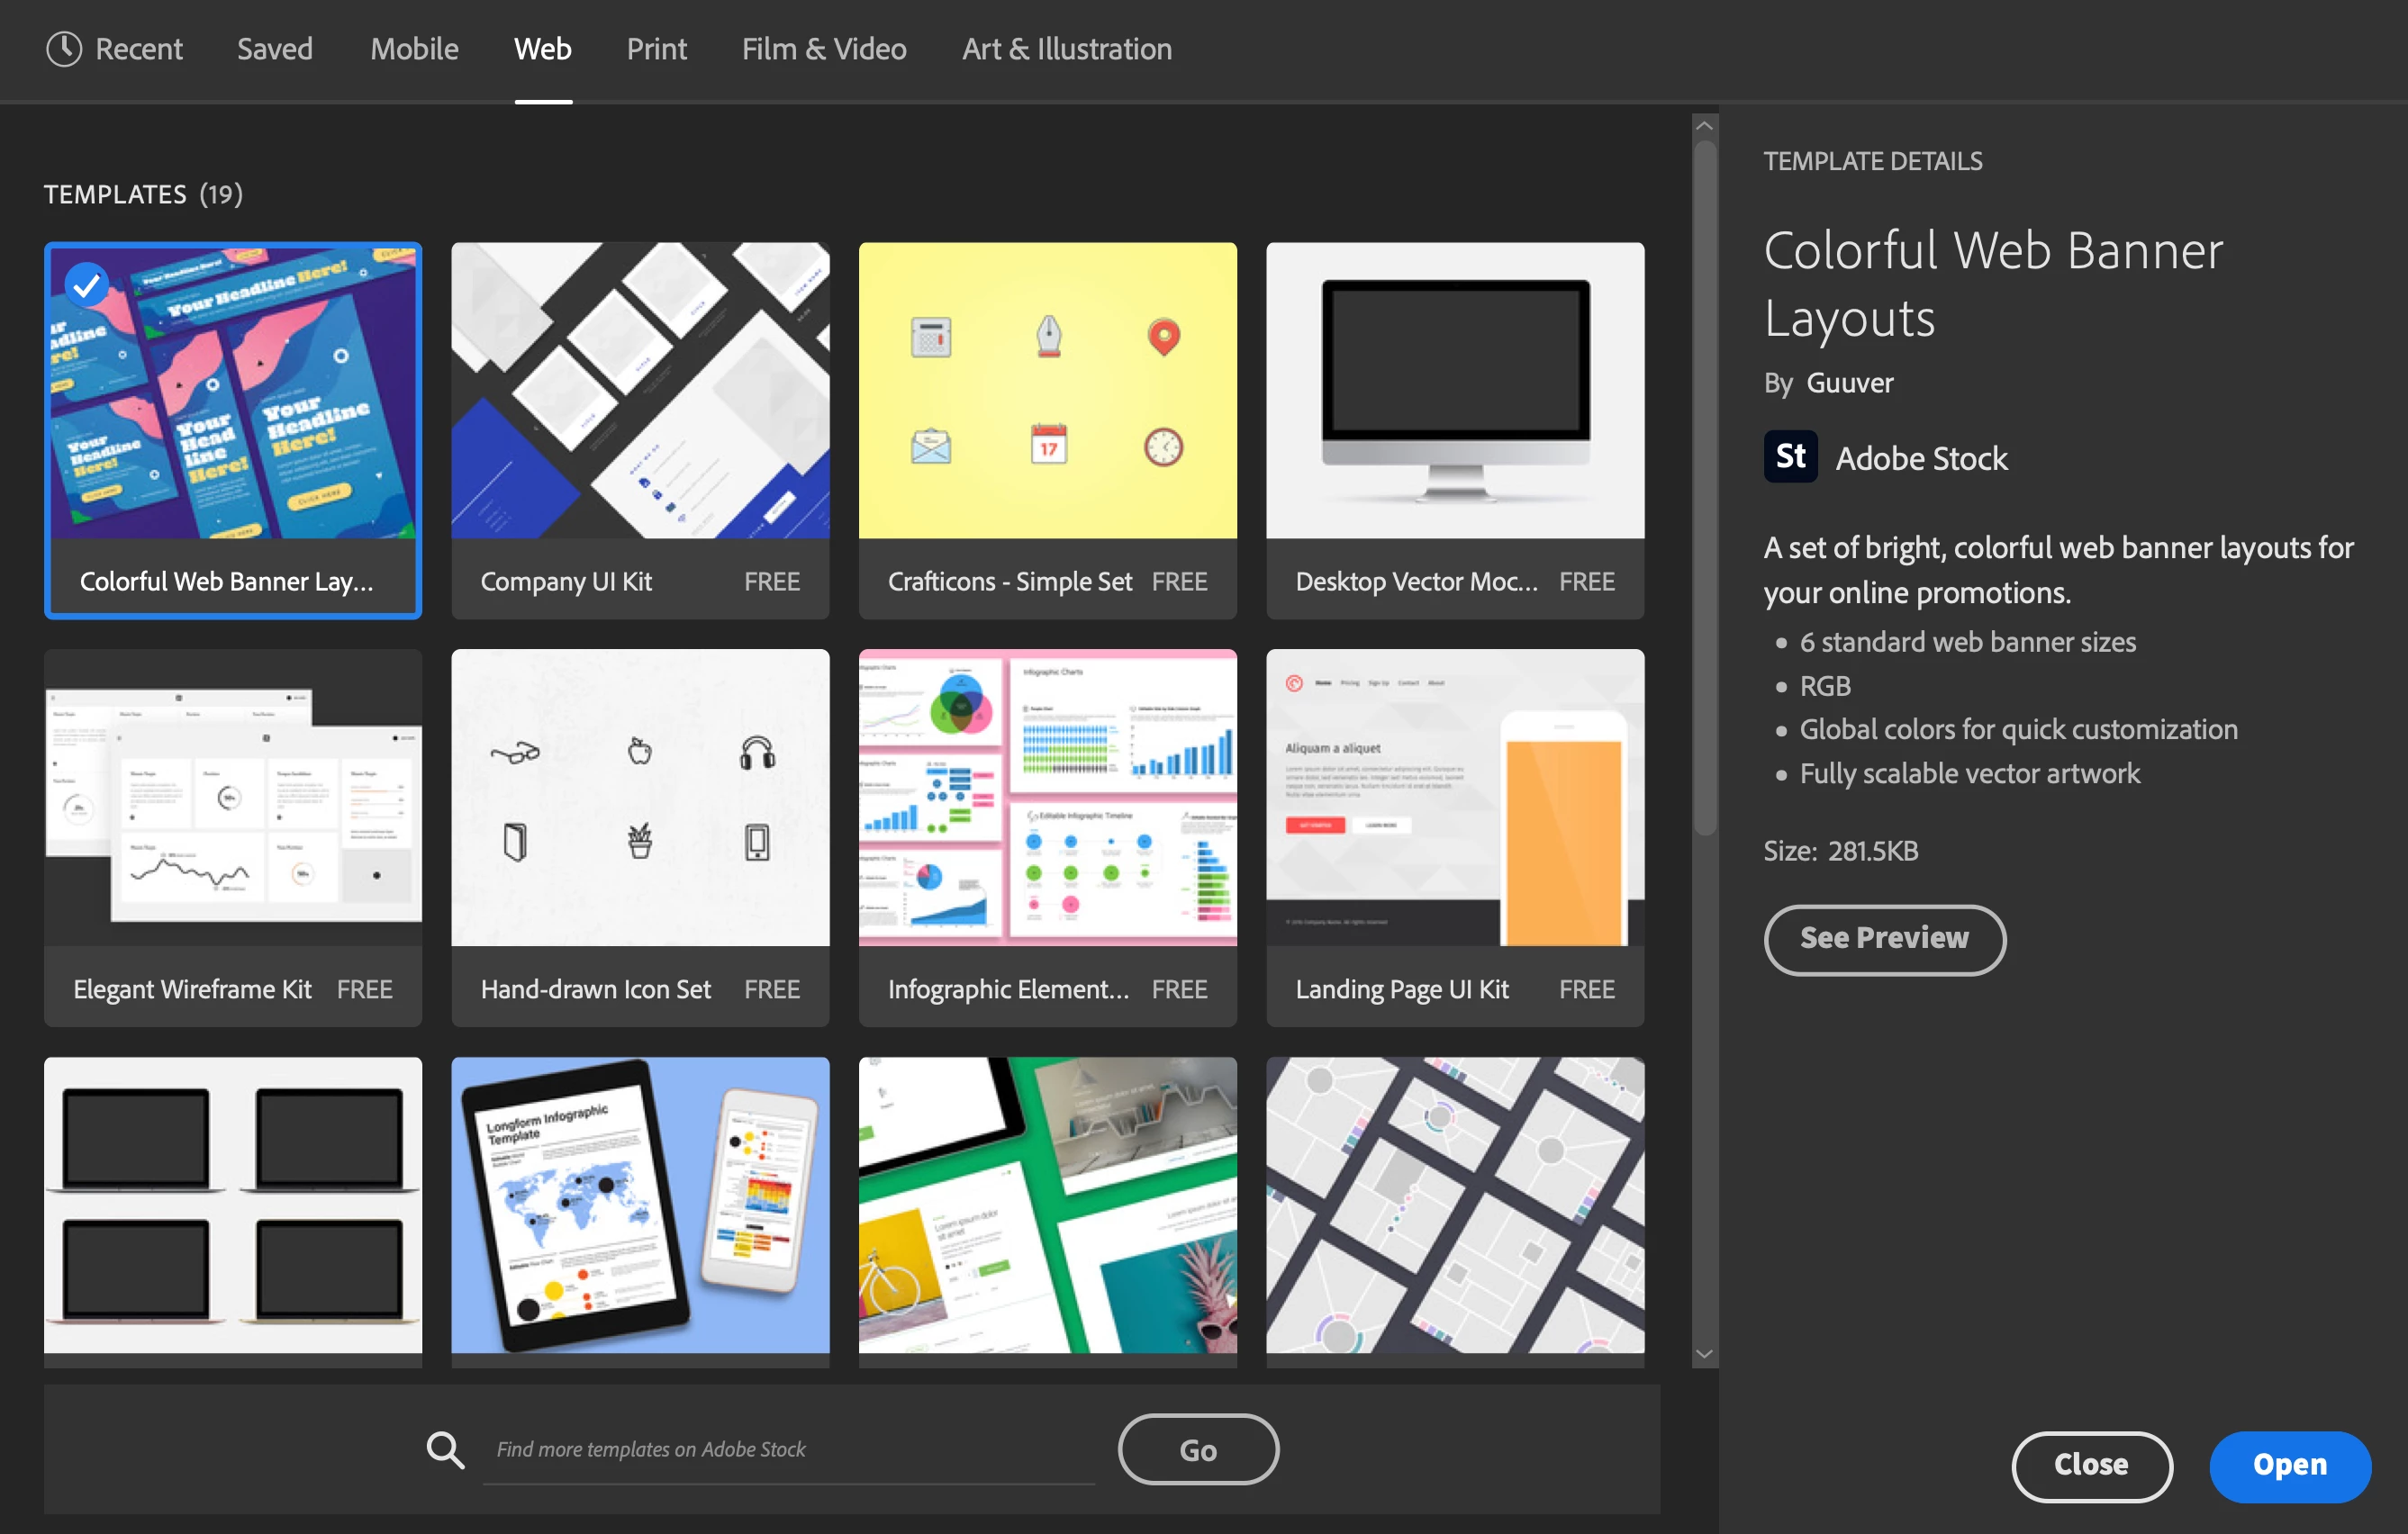Image resolution: width=2408 pixels, height=1534 pixels.
Task: Open the Film & Video tab
Action: pos(823,49)
